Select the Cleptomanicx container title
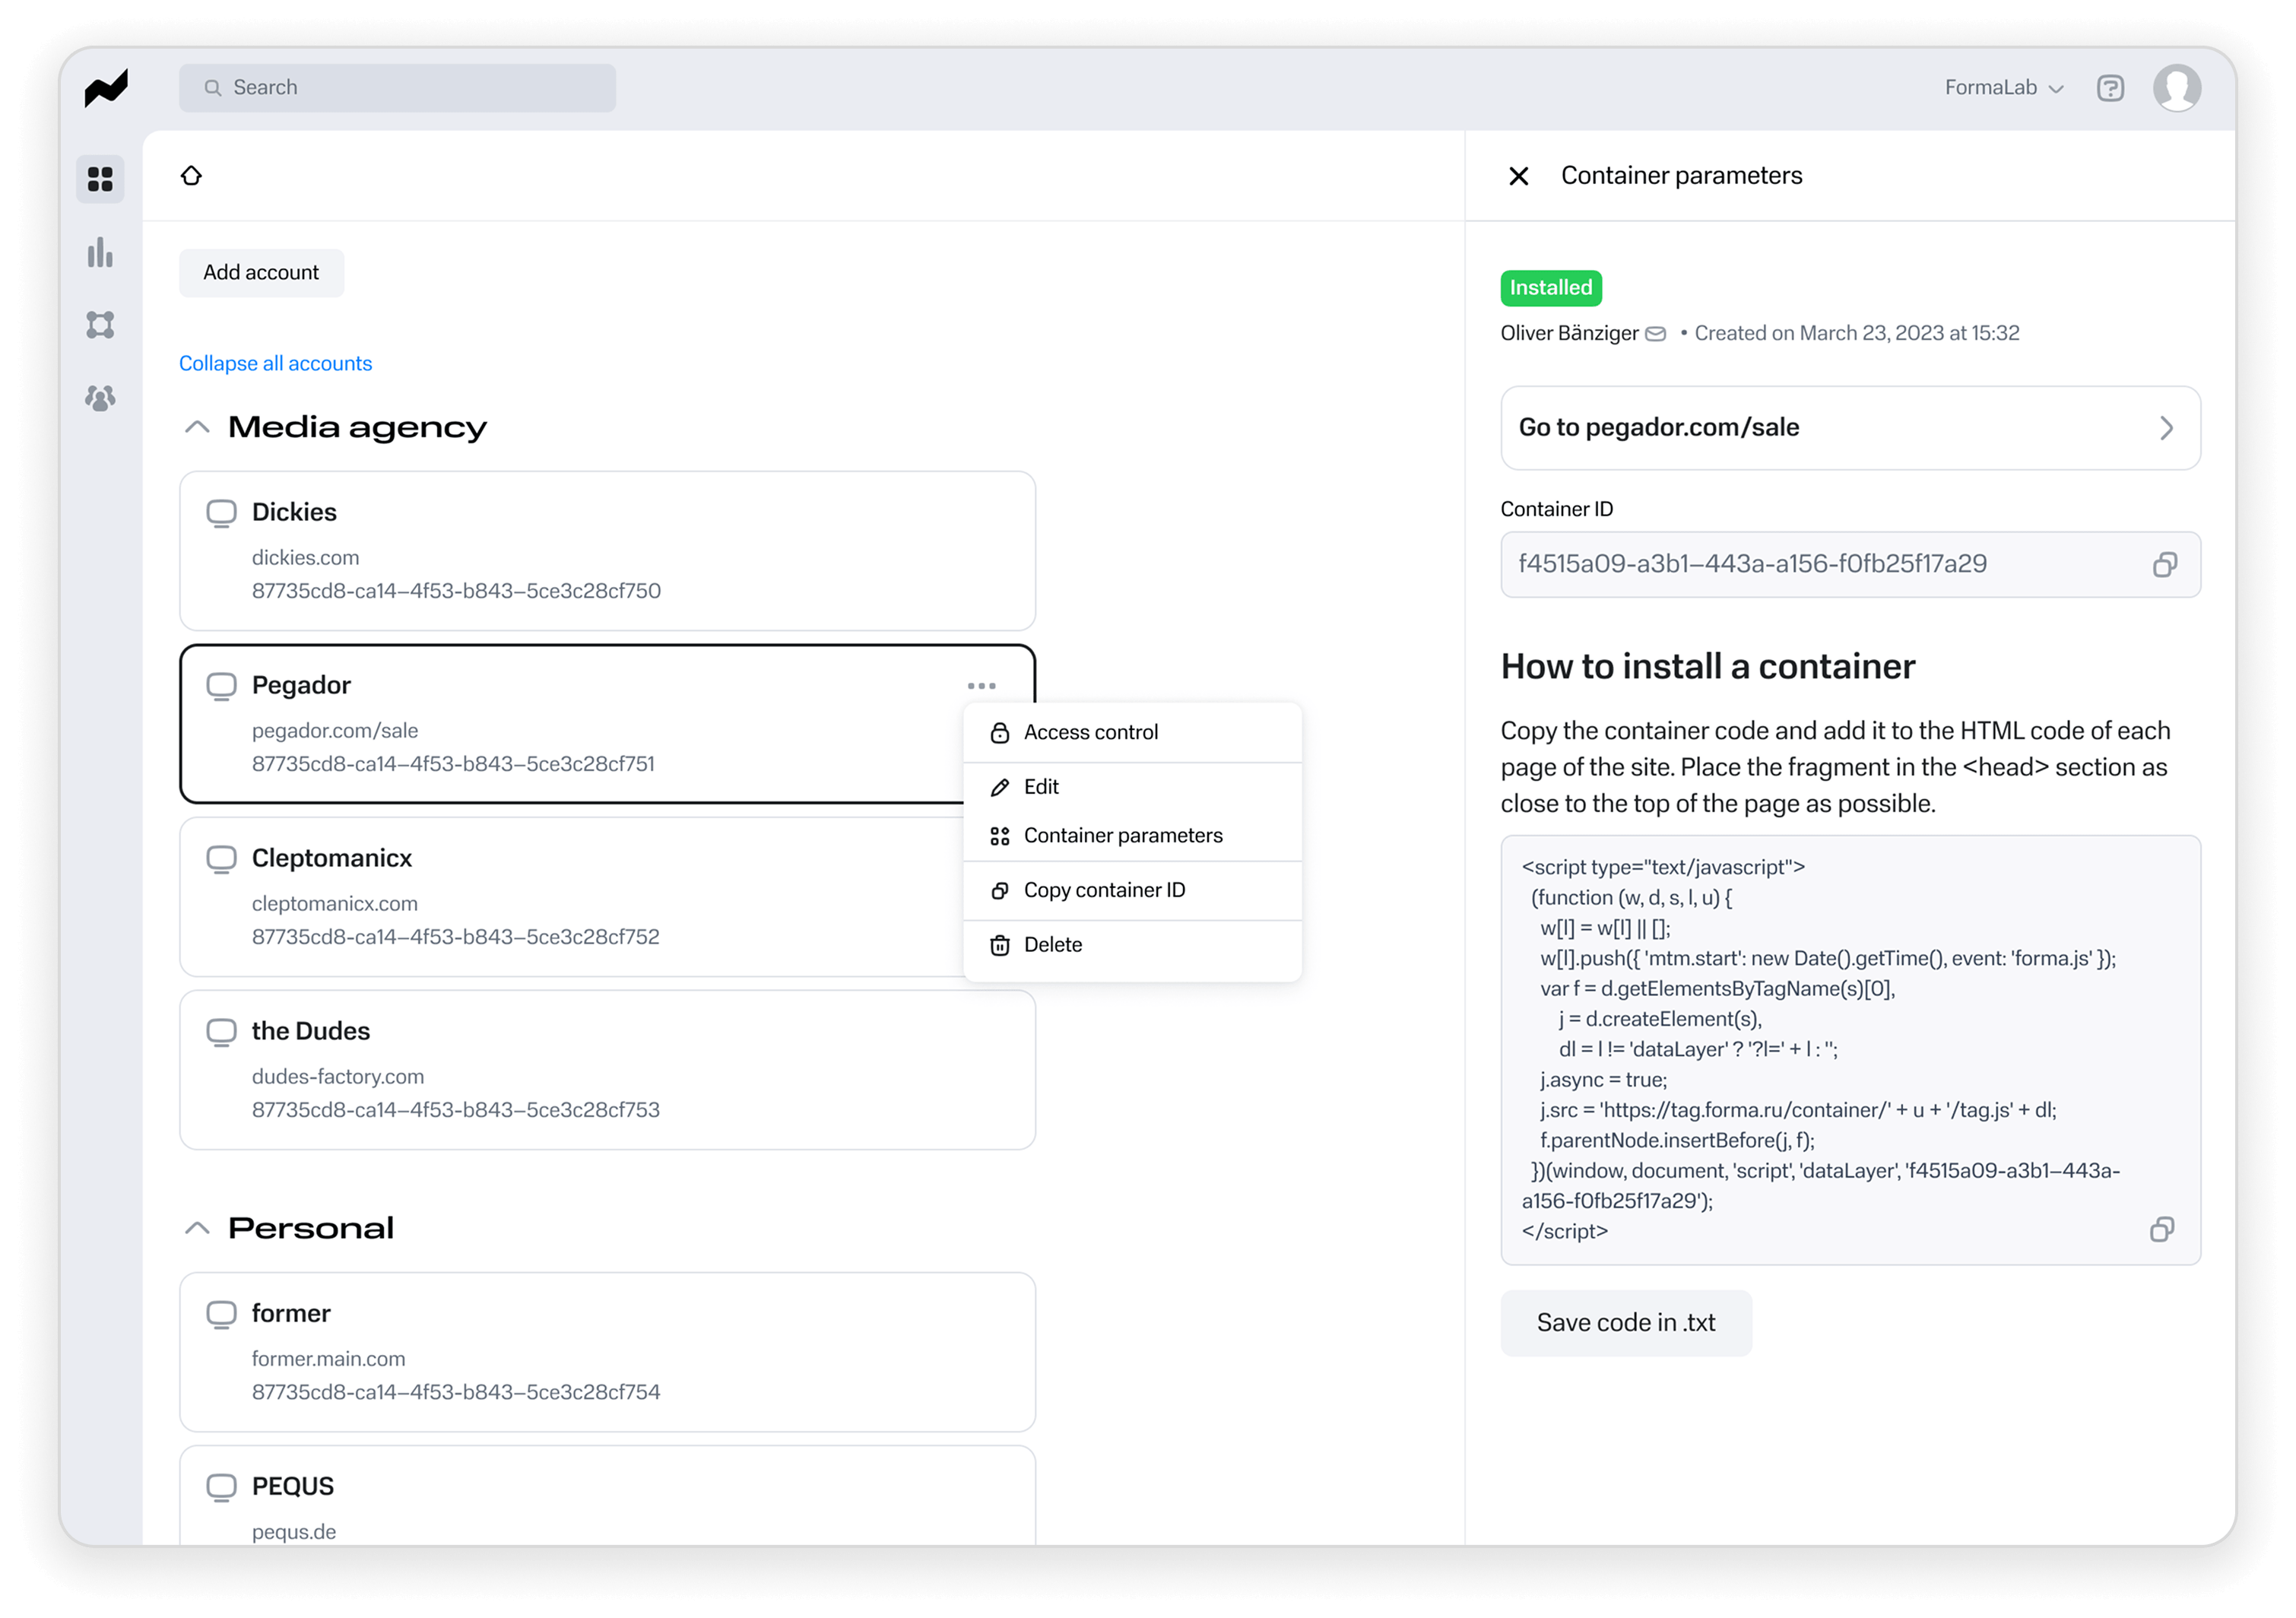 click(332, 859)
